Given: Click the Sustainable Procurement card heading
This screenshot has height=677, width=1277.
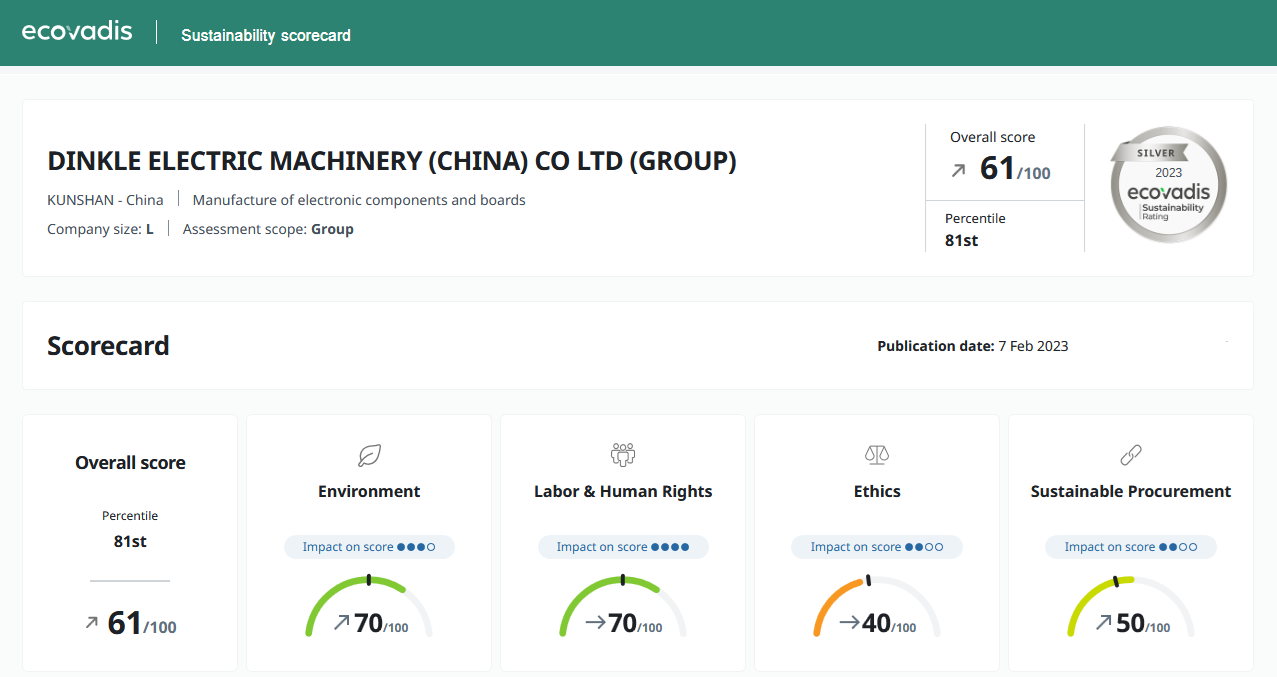Looking at the screenshot, I should (1131, 491).
